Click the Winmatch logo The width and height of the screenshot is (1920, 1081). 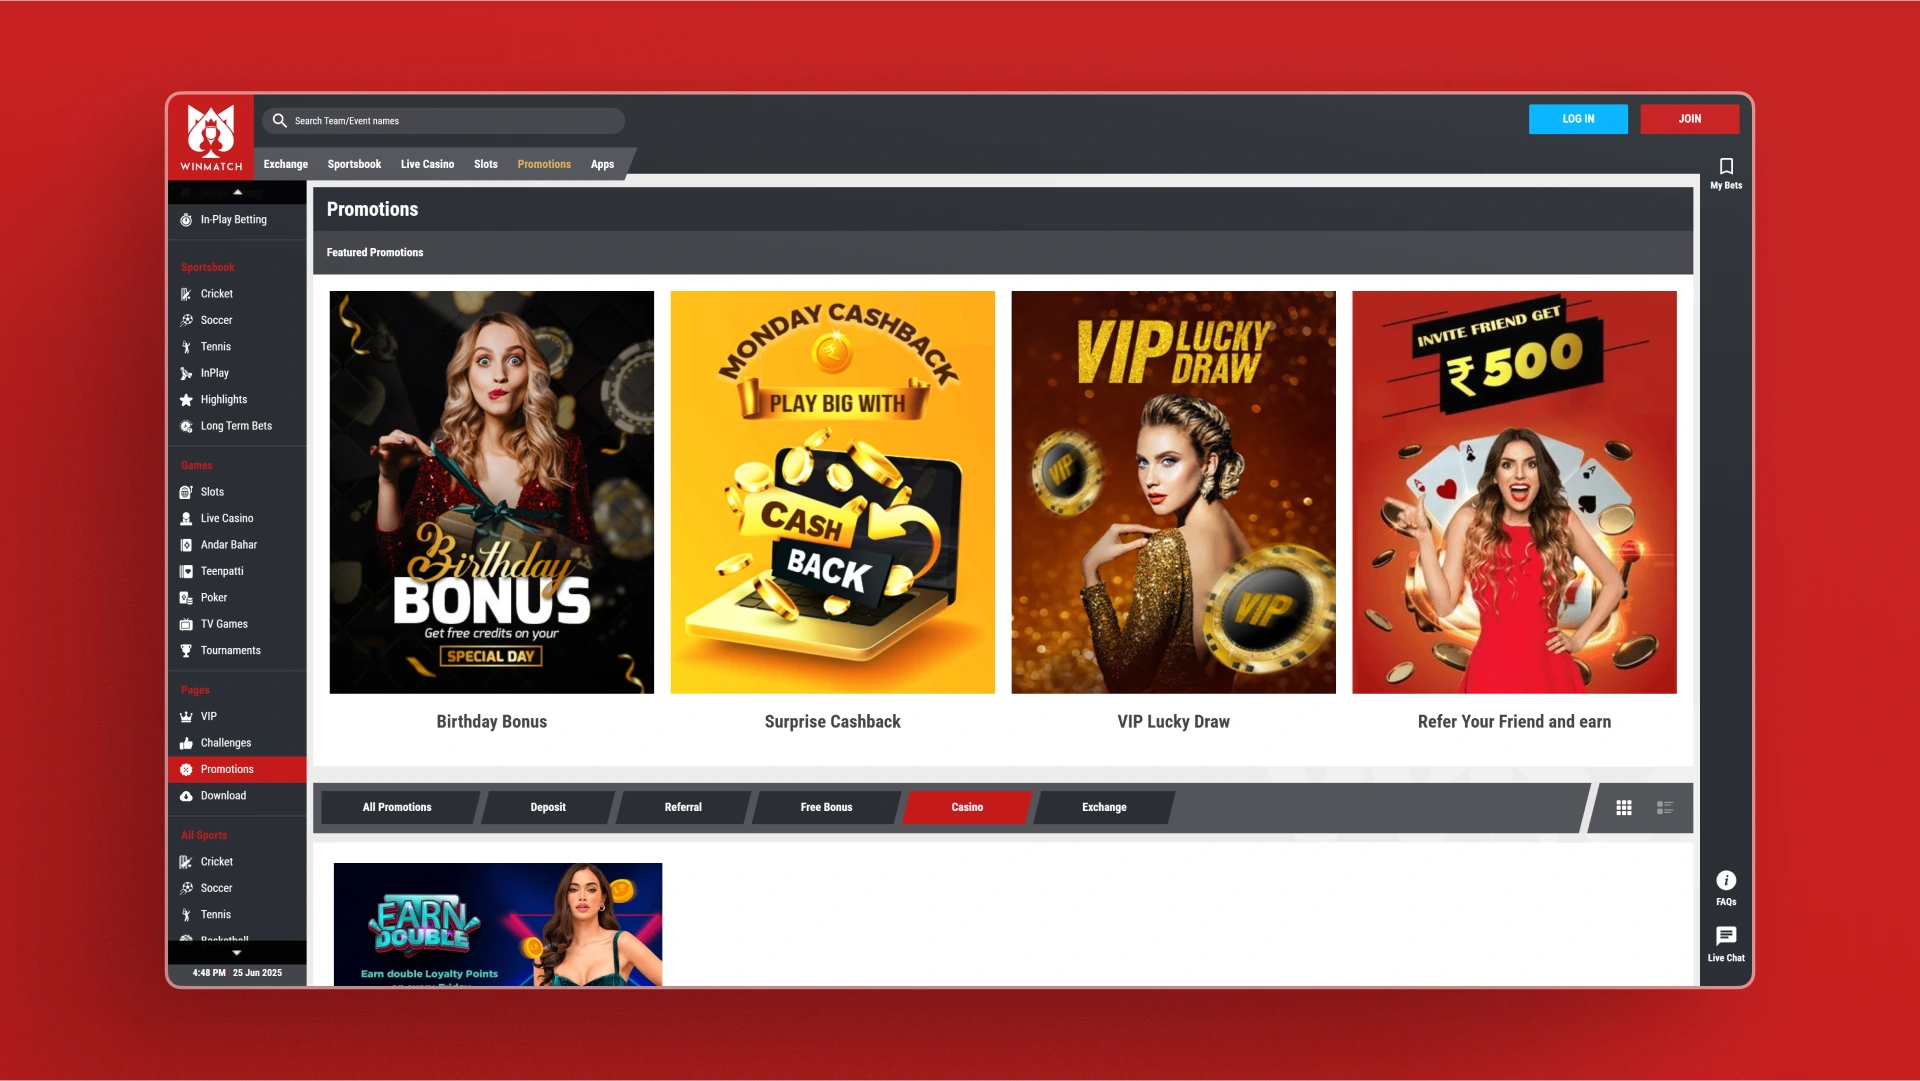tap(211, 137)
